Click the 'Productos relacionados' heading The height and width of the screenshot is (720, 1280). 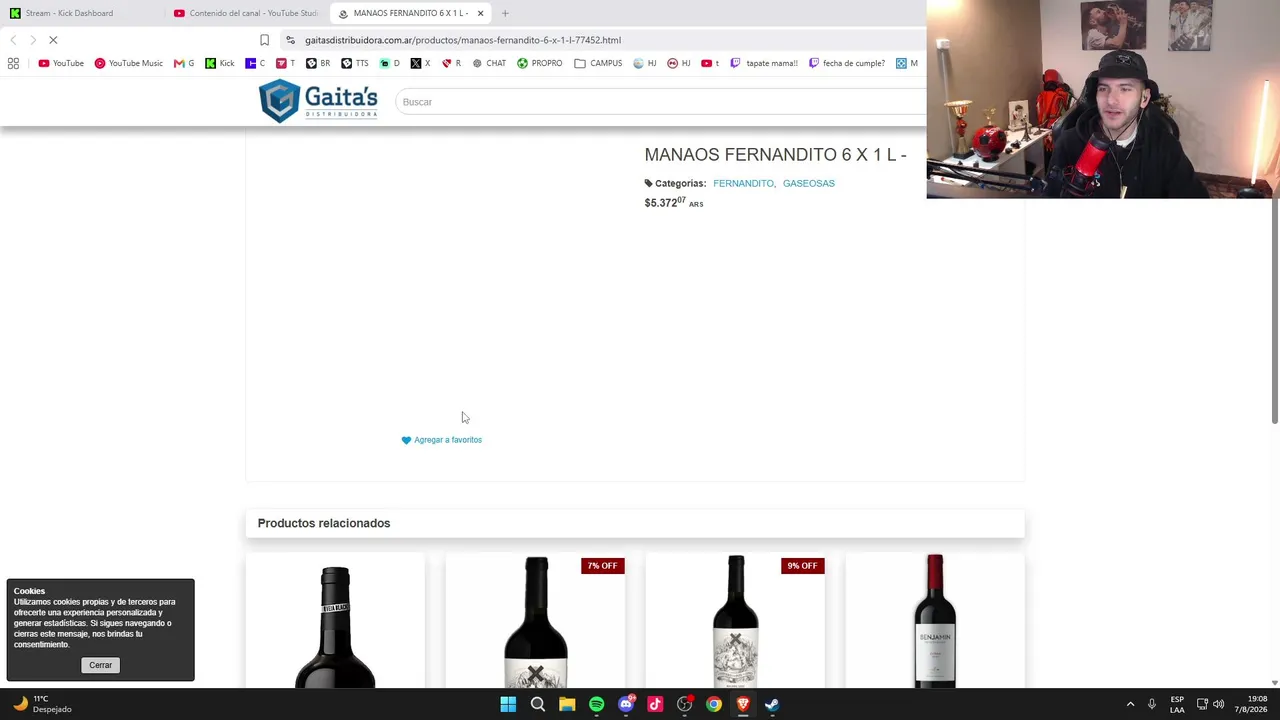pos(324,523)
